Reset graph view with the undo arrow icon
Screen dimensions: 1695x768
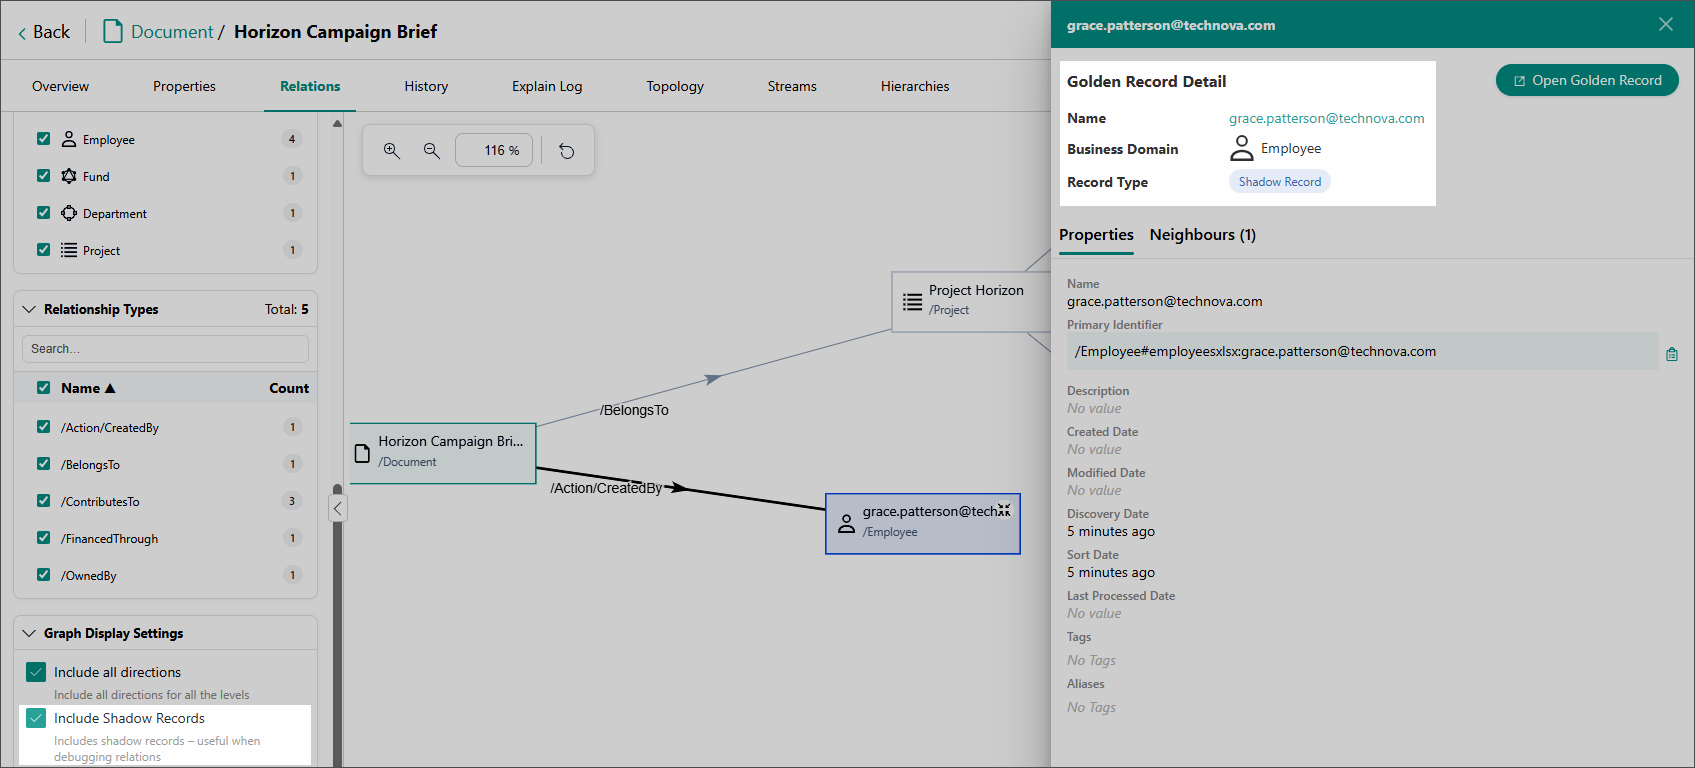coord(567,151)
